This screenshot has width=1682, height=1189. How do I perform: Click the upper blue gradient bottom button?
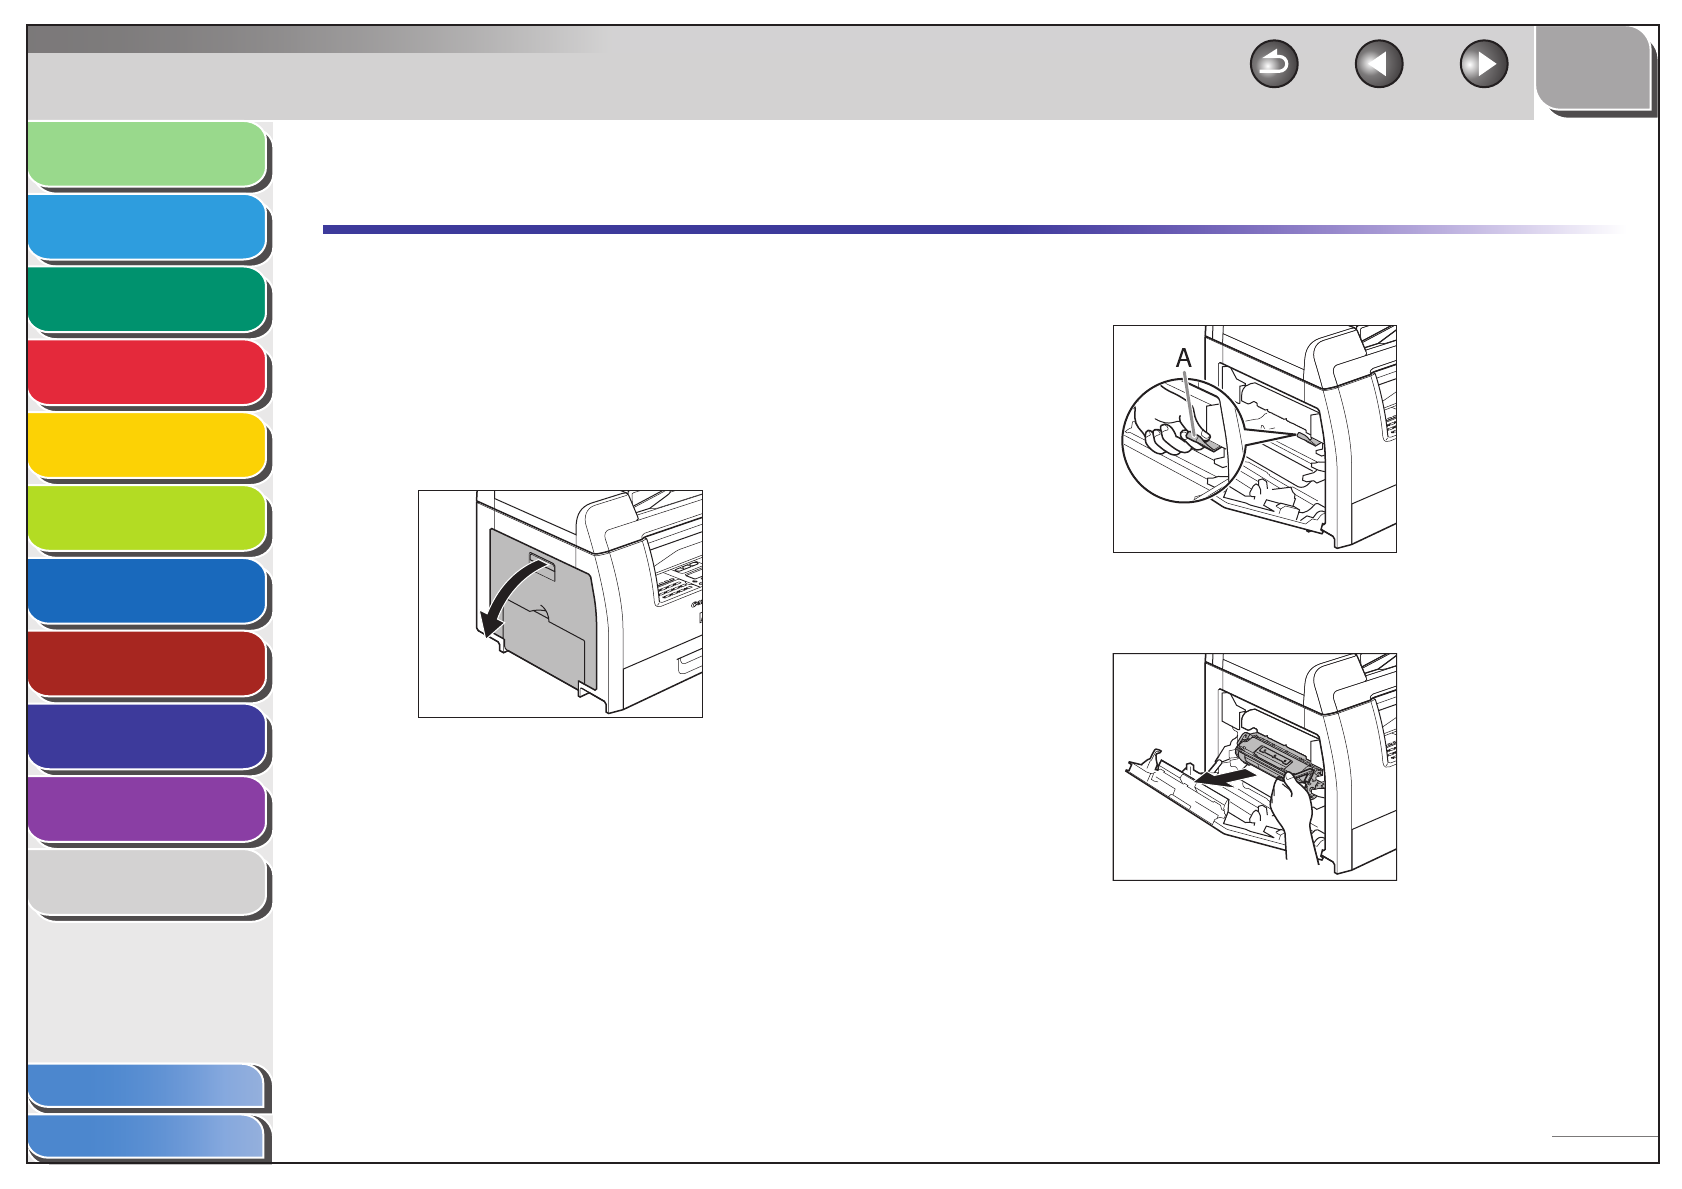(x=148, y=1087)
